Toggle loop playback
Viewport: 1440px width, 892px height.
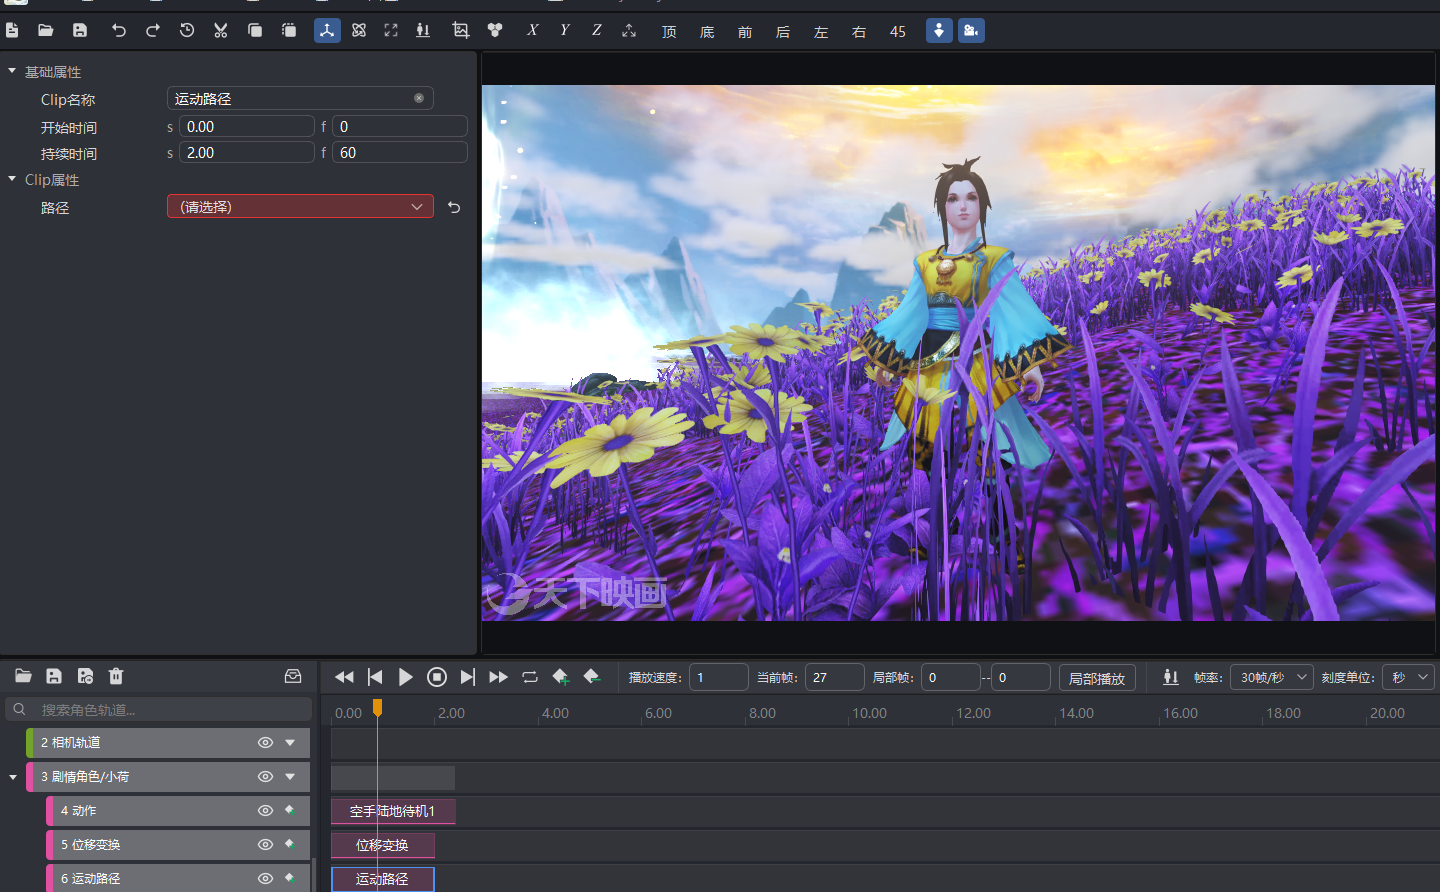pos(530,677)
